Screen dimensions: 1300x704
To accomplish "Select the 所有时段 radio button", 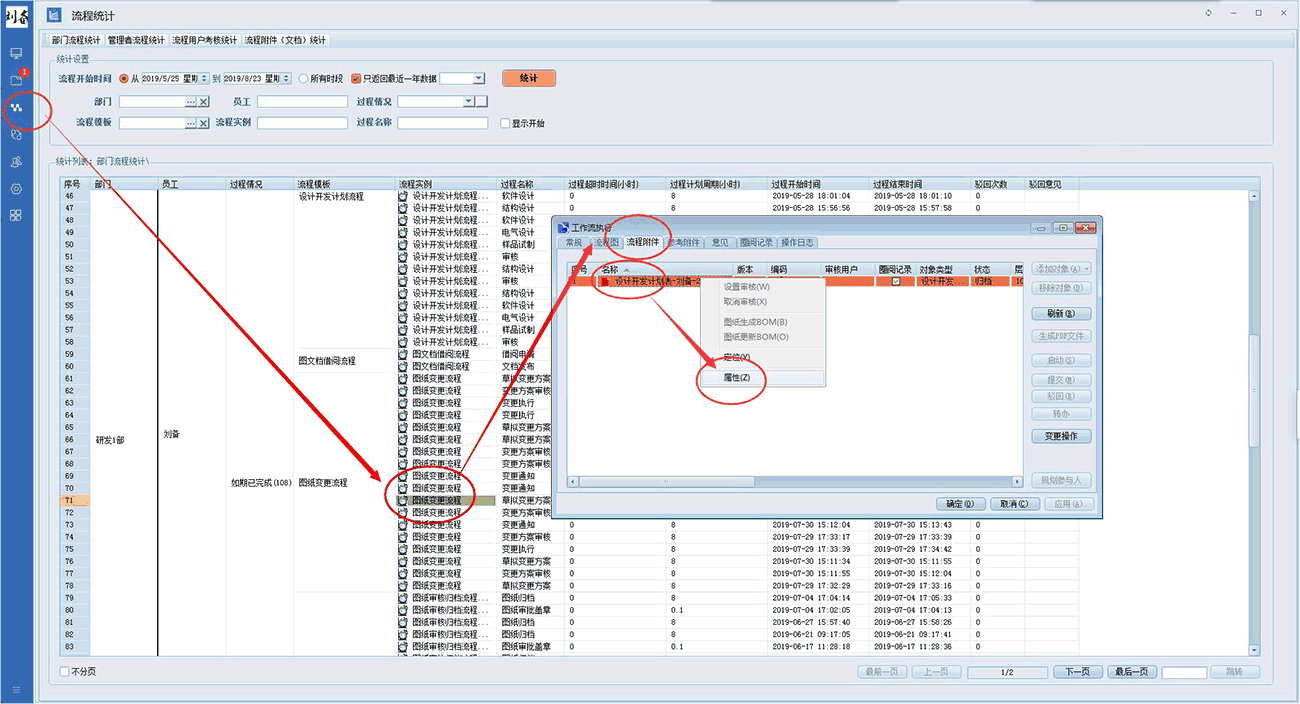I will 303,79.
